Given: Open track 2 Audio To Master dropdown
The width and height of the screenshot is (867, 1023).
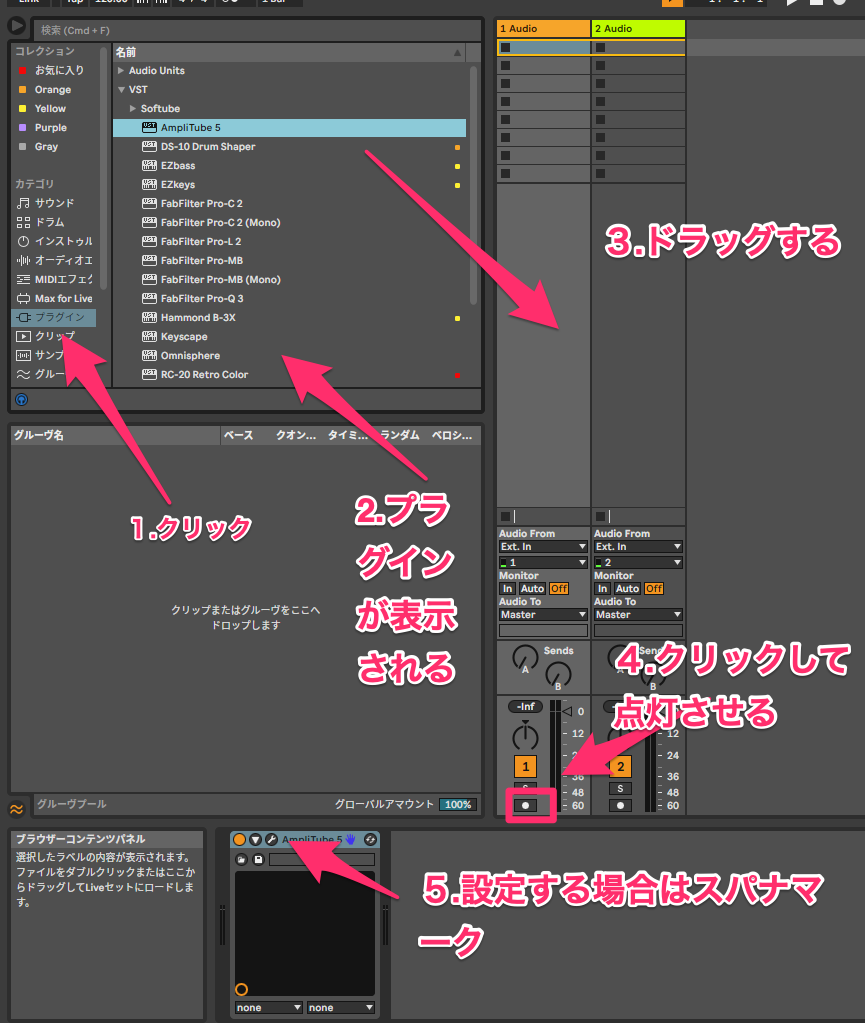Looking at the screenshot, I should coord(639,615).
